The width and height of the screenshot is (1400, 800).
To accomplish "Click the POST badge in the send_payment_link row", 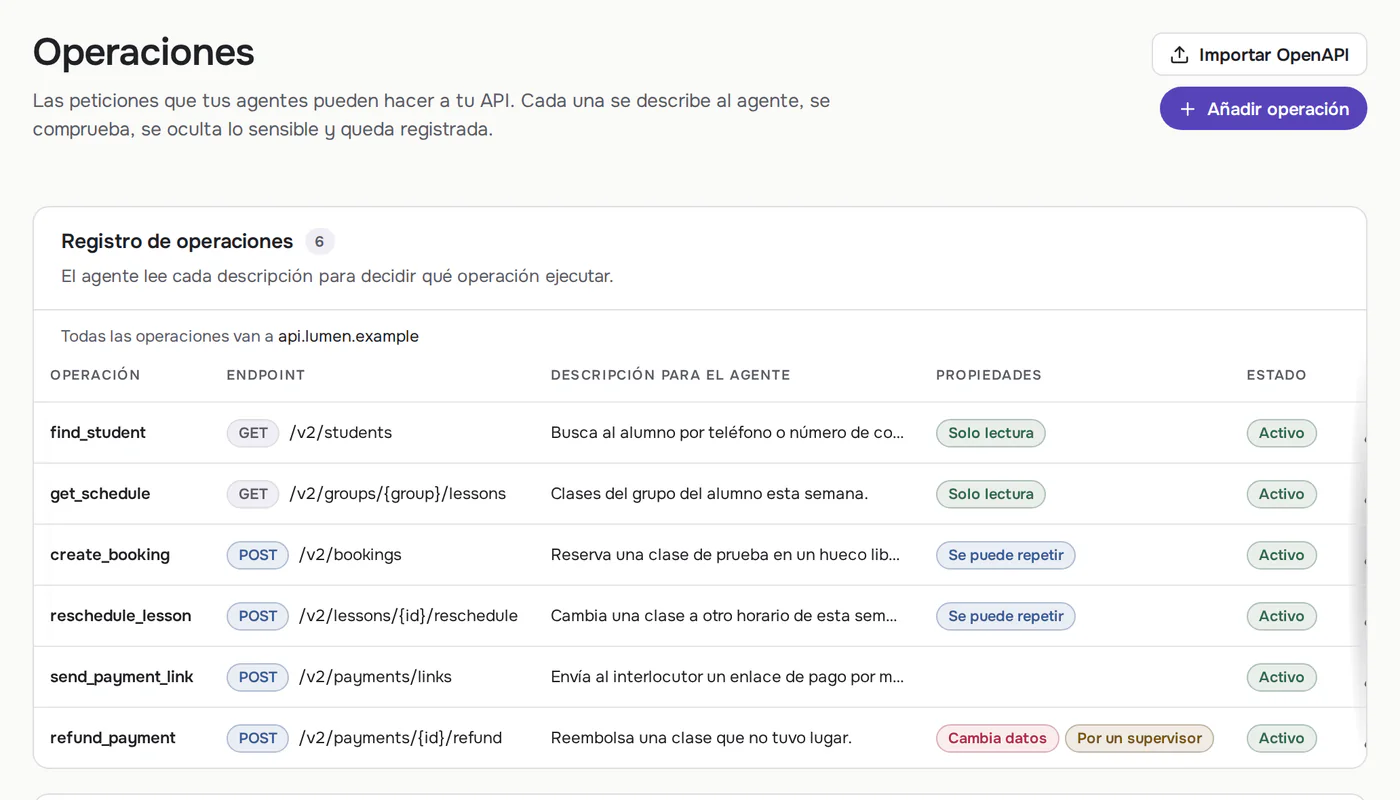I will click(x=258, y=677).
